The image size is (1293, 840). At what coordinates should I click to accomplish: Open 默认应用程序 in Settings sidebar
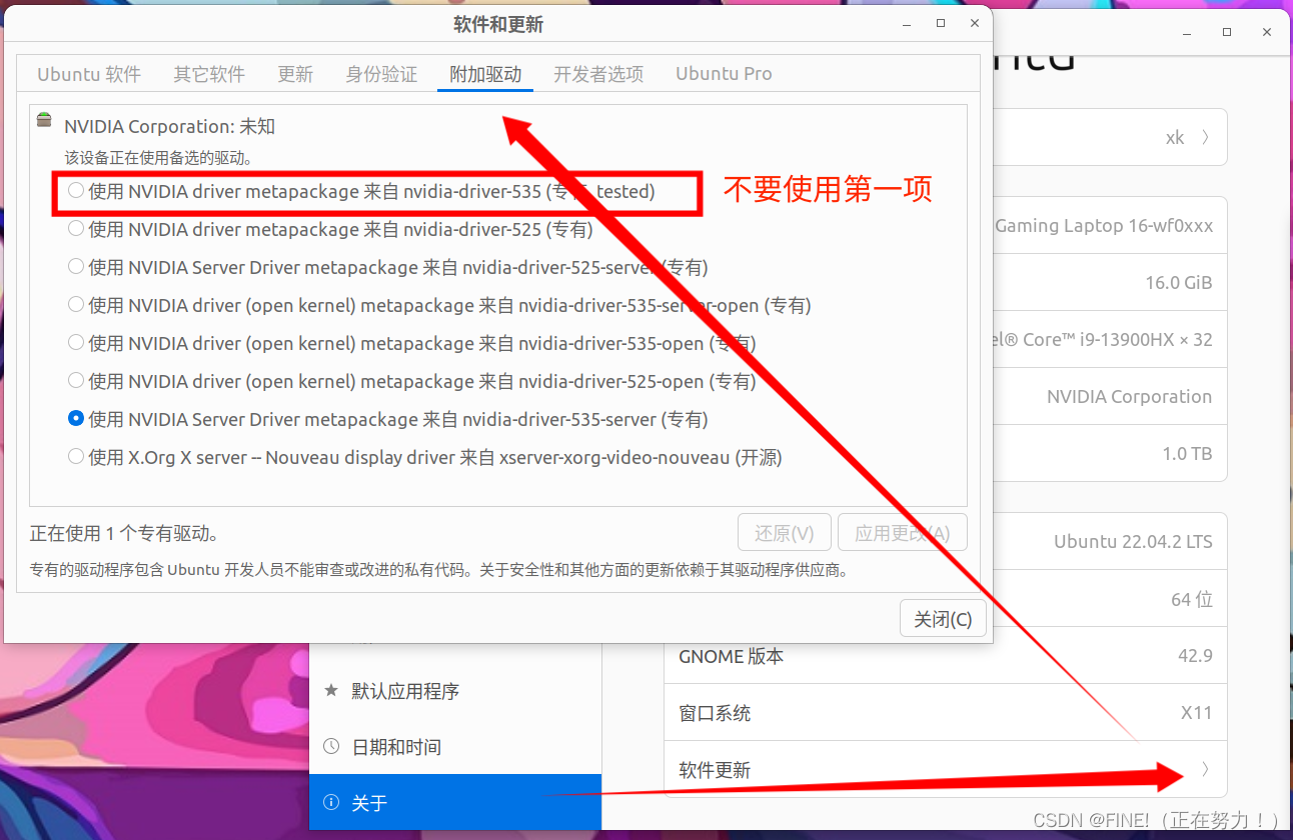(455, 691)
